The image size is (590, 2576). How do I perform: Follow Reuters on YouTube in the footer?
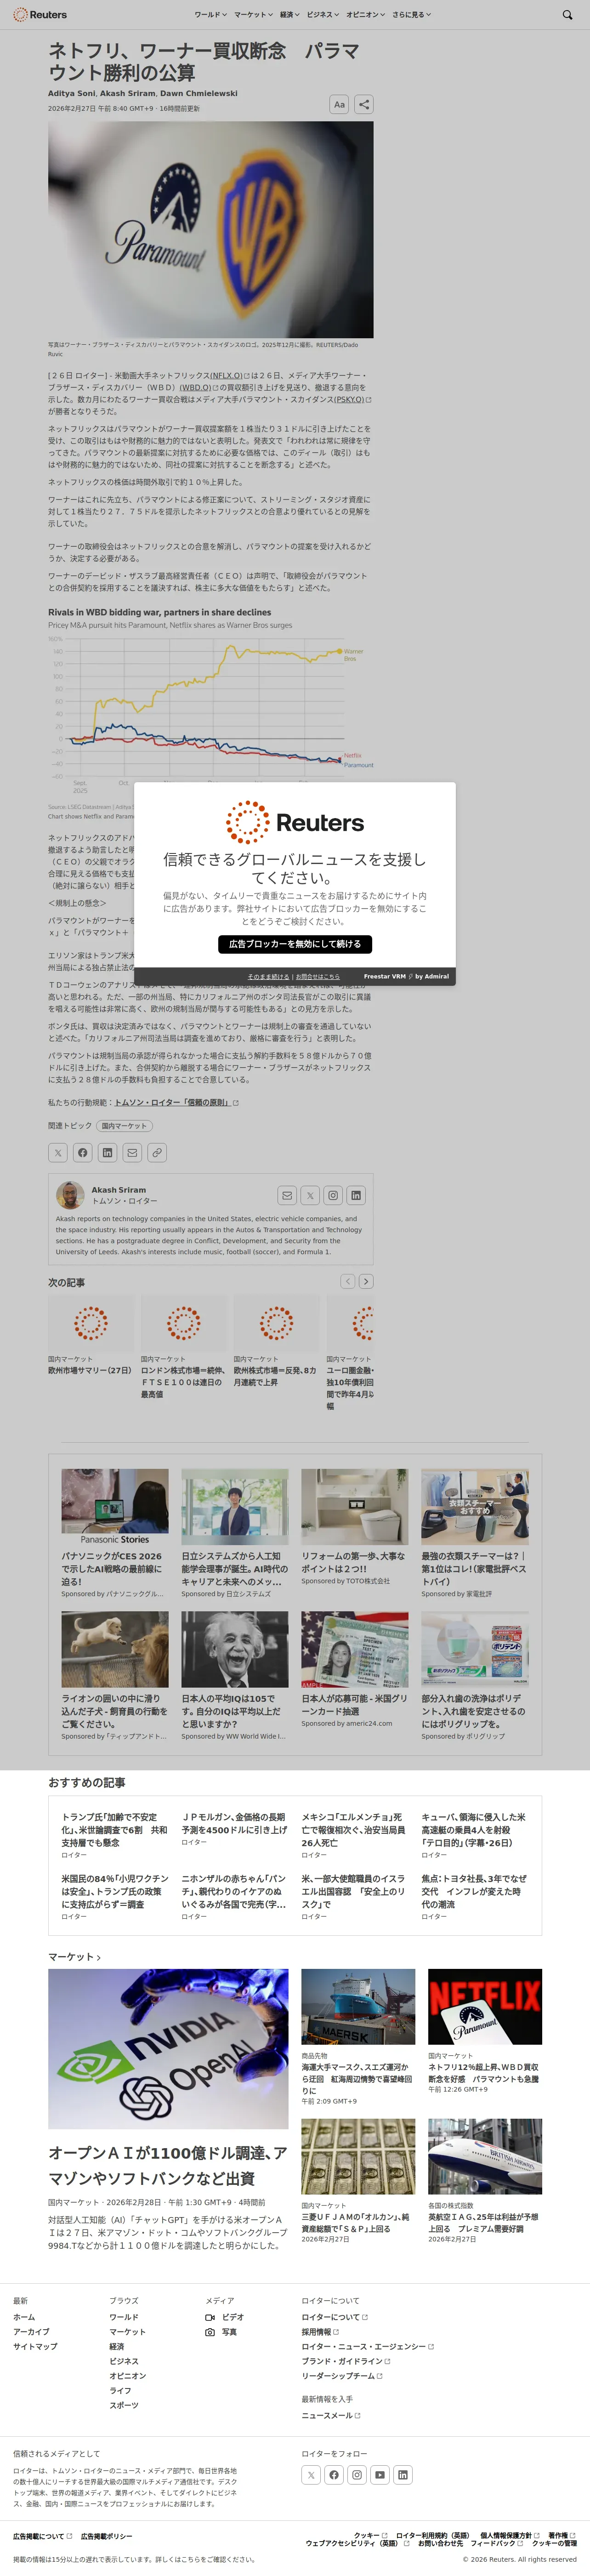[380, 2474]
